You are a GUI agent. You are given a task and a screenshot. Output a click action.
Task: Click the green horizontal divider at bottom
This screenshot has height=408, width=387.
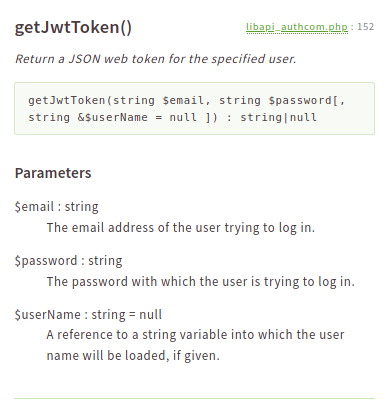(194, 398)
